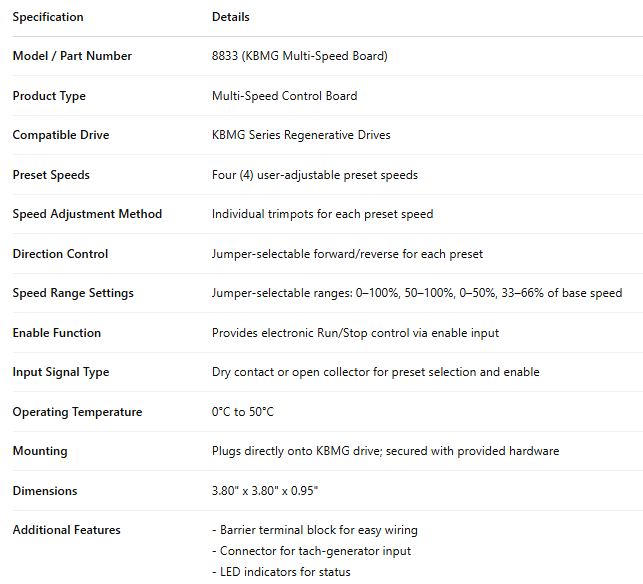Select 'Individual trimpots for each preset speed'

tap(322, 214)
